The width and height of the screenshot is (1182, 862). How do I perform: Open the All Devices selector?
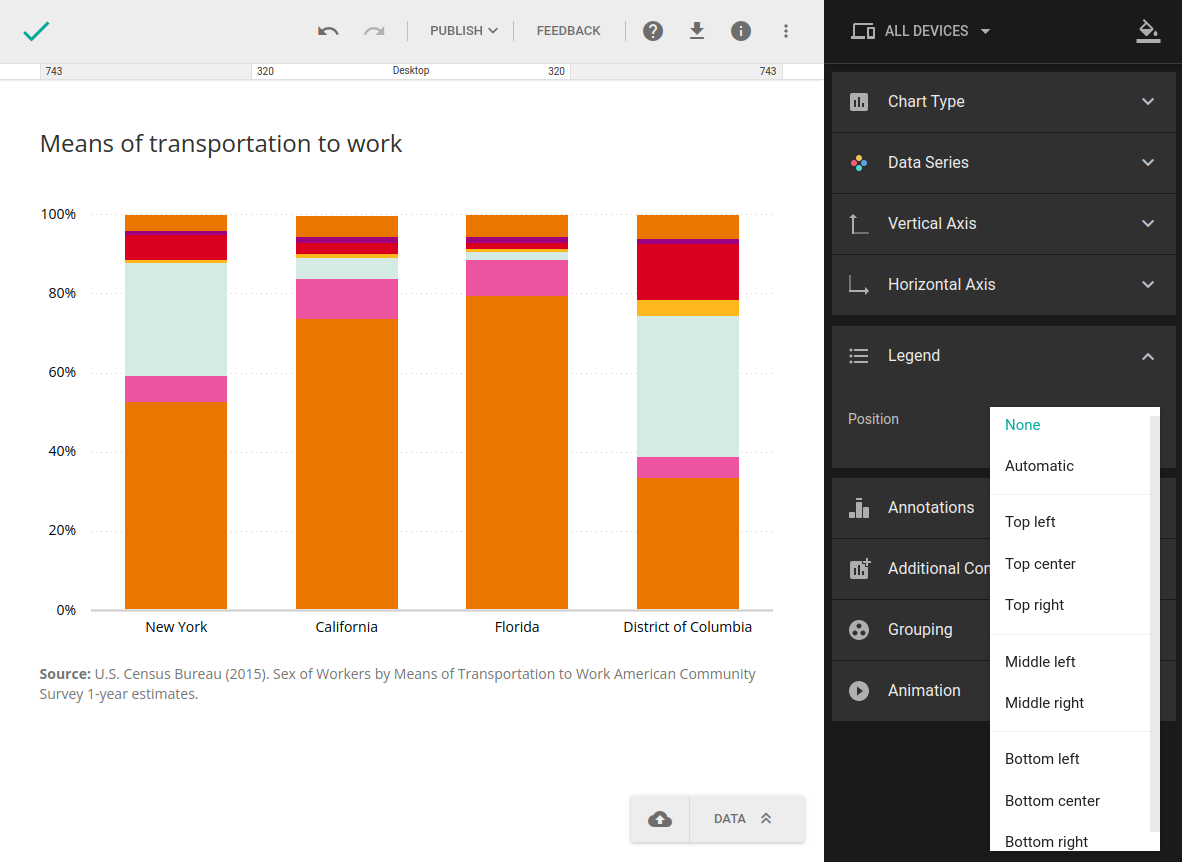(x=921, y=31)
